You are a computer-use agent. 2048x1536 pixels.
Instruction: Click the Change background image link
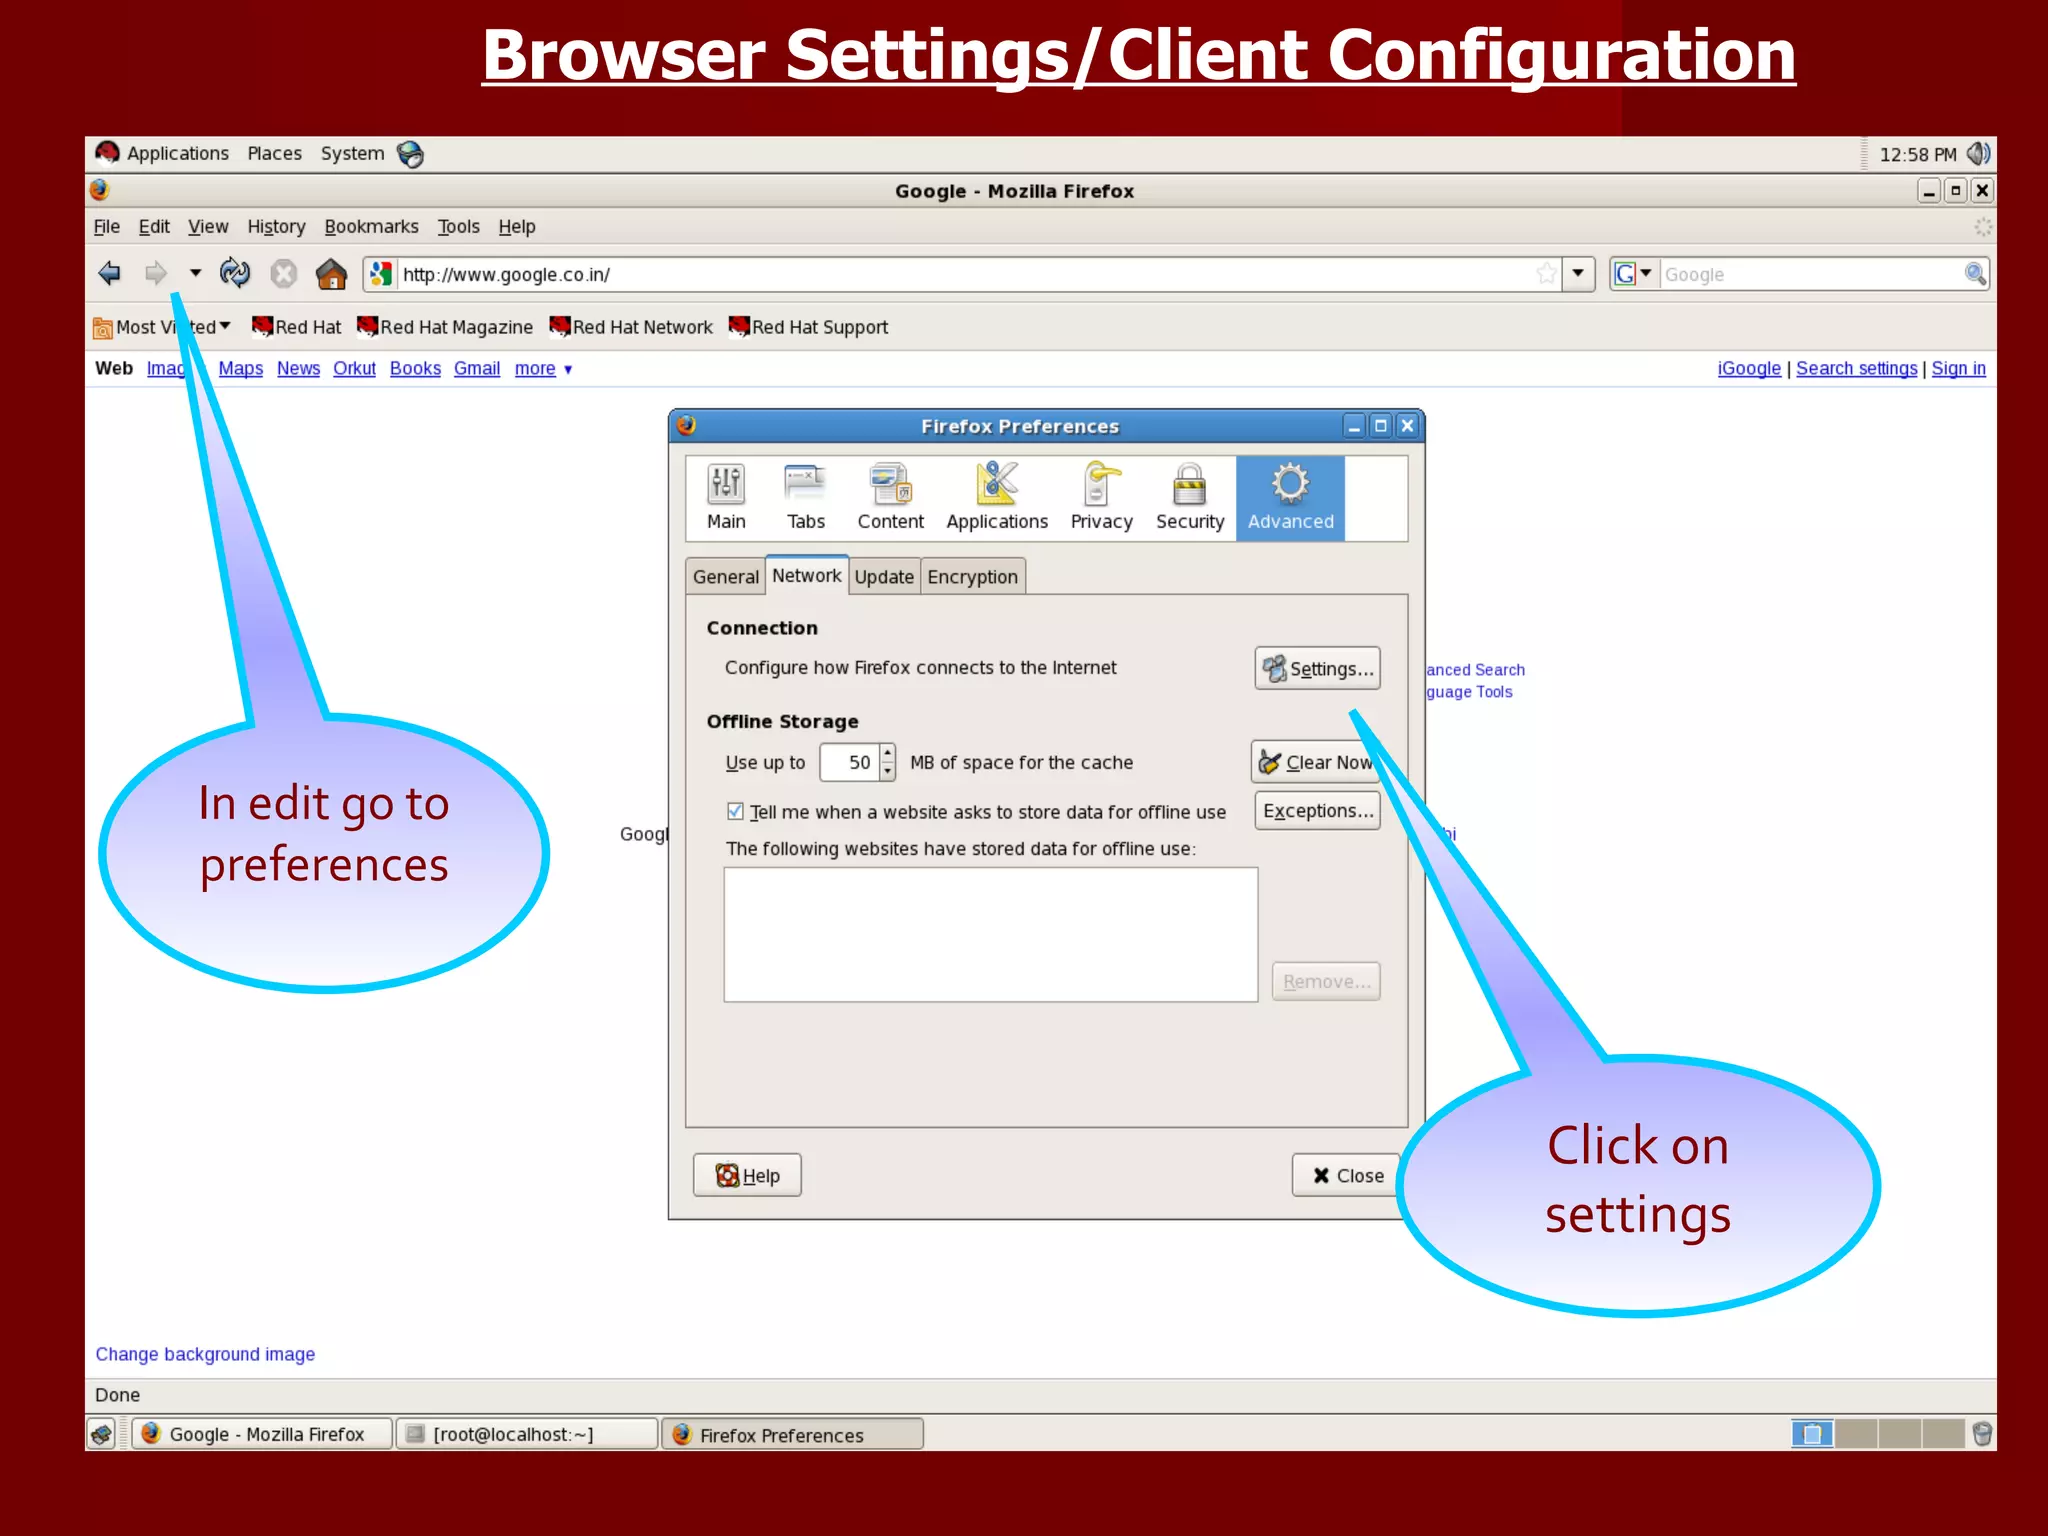tap(205, 1354)
